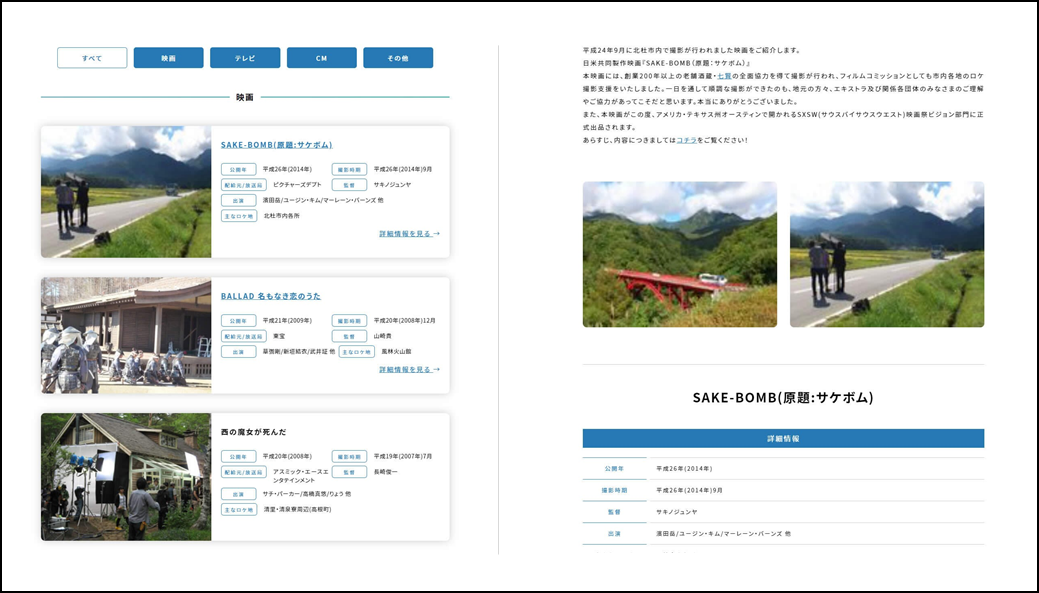The image size is (1039, 593).
Task: Click 平成26年(2014年) value in detail table
Action: click(x=684, y=468)
